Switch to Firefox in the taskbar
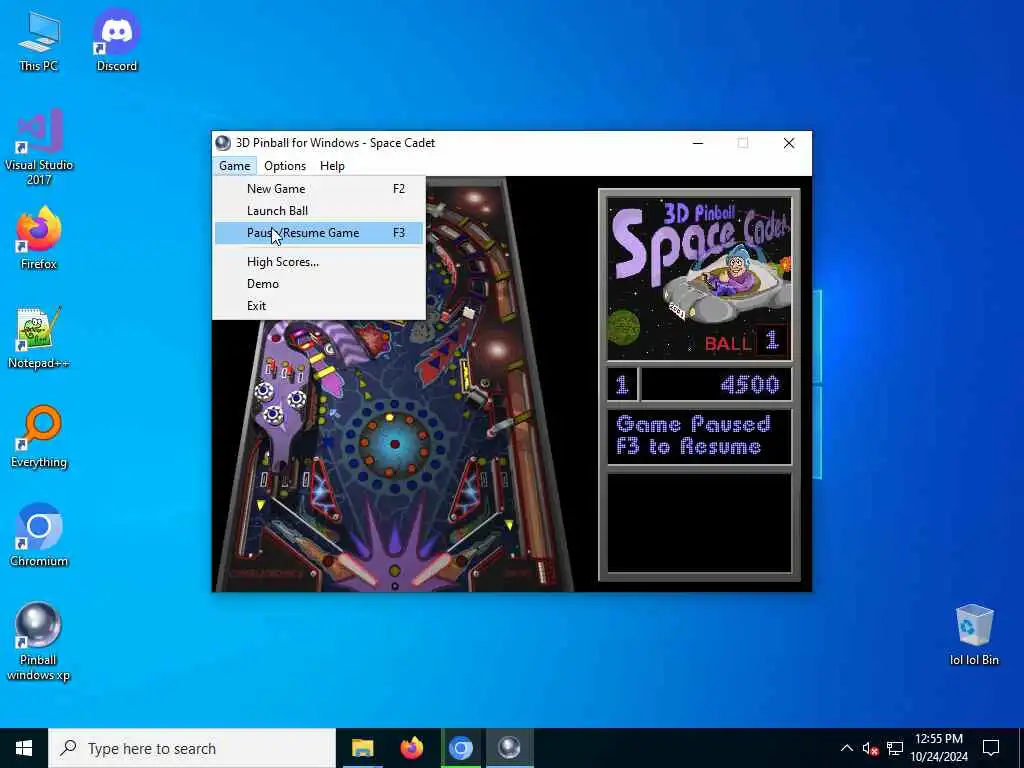The width and height of the screenshot is (1024, 768). 411,748
